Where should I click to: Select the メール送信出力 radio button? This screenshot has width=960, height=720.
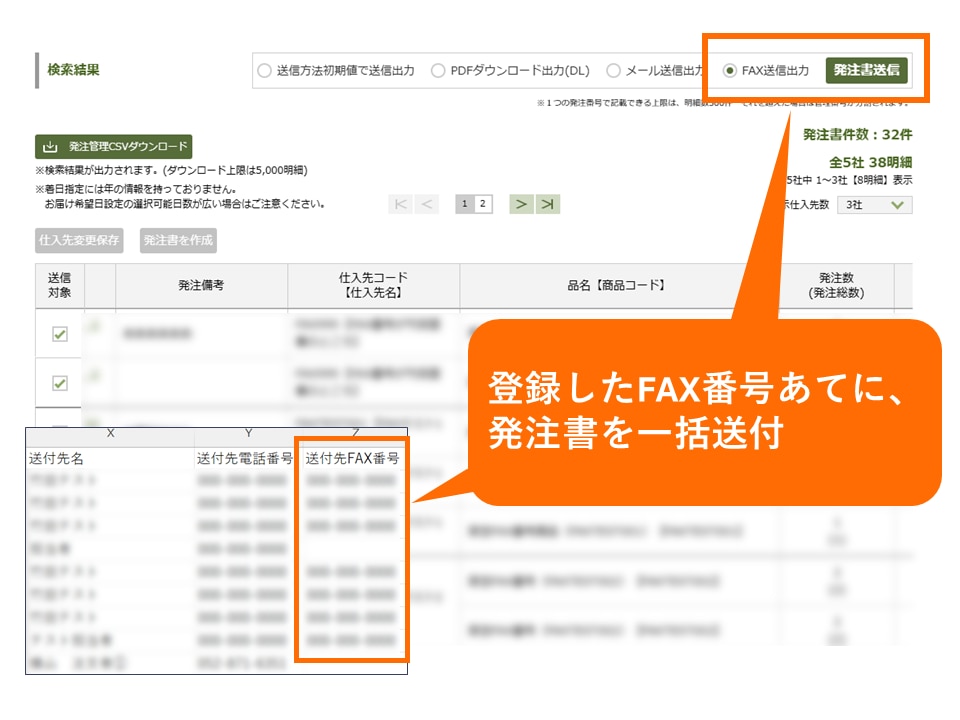(613, 71)
